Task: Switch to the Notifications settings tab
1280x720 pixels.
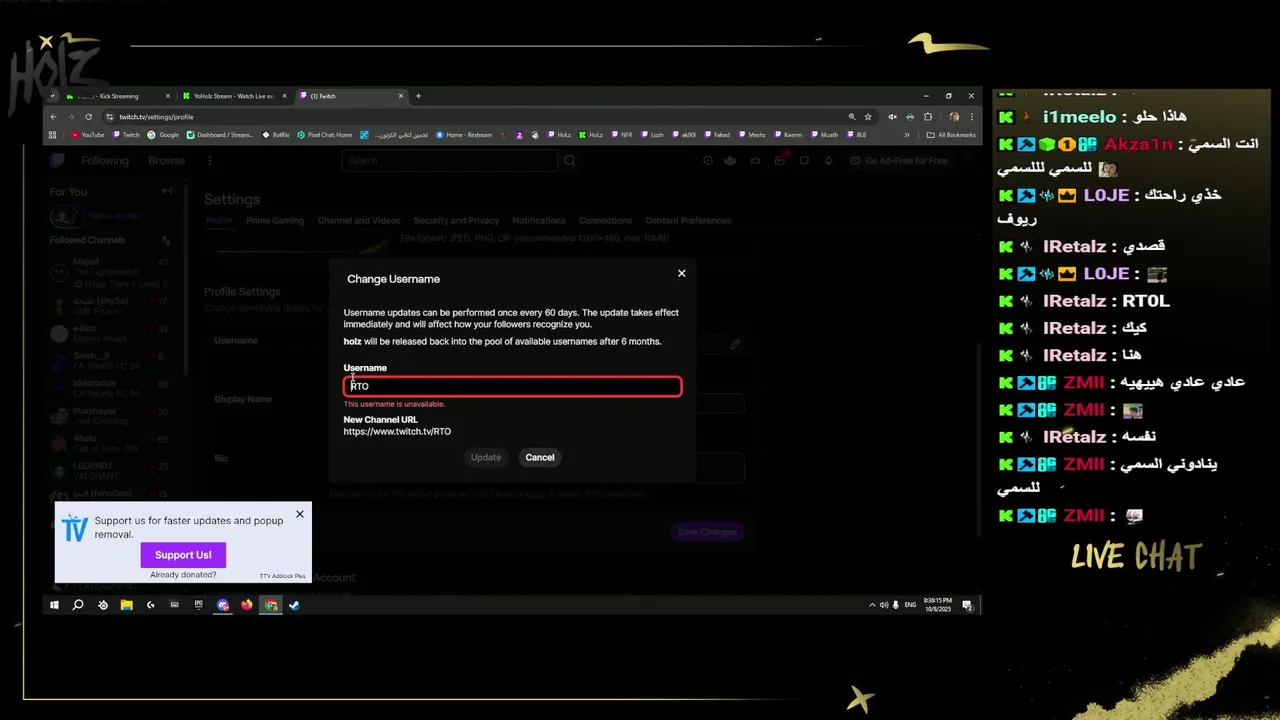Action: [x=539, y=220]
